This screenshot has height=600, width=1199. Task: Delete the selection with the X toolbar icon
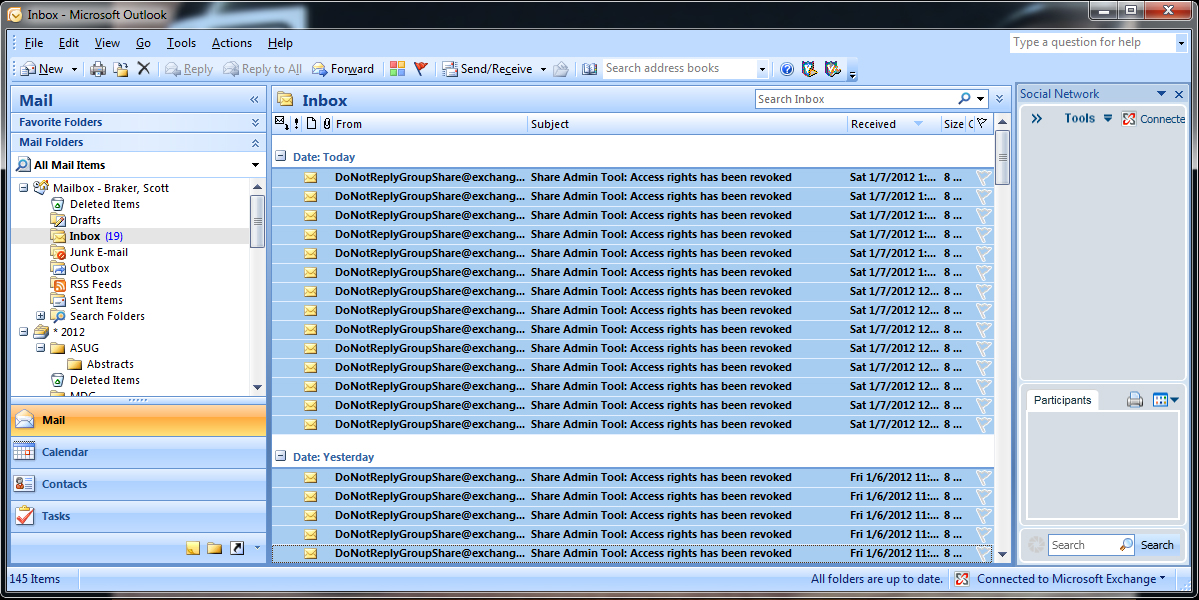(143, 69)
